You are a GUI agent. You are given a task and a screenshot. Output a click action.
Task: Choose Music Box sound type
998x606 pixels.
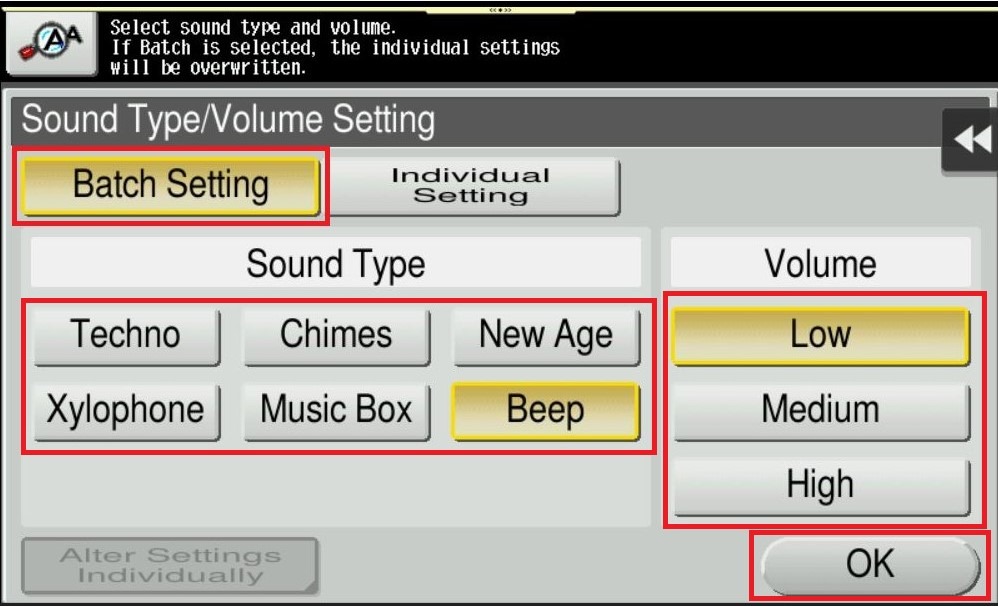coord(336,410)
